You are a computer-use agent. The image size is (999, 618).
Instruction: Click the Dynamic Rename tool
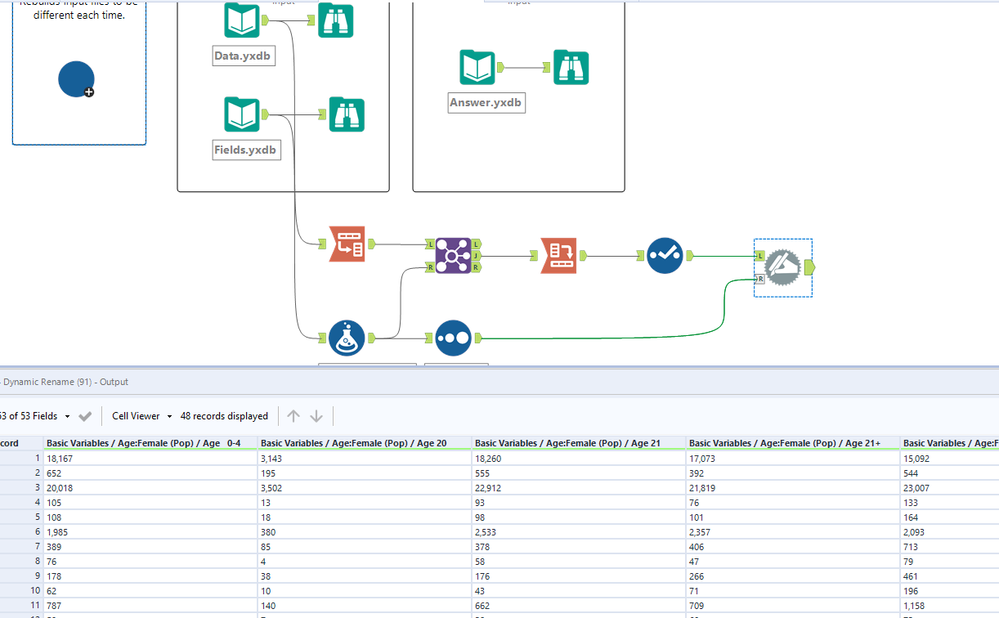pyautogui.click(x=559, y=255)
